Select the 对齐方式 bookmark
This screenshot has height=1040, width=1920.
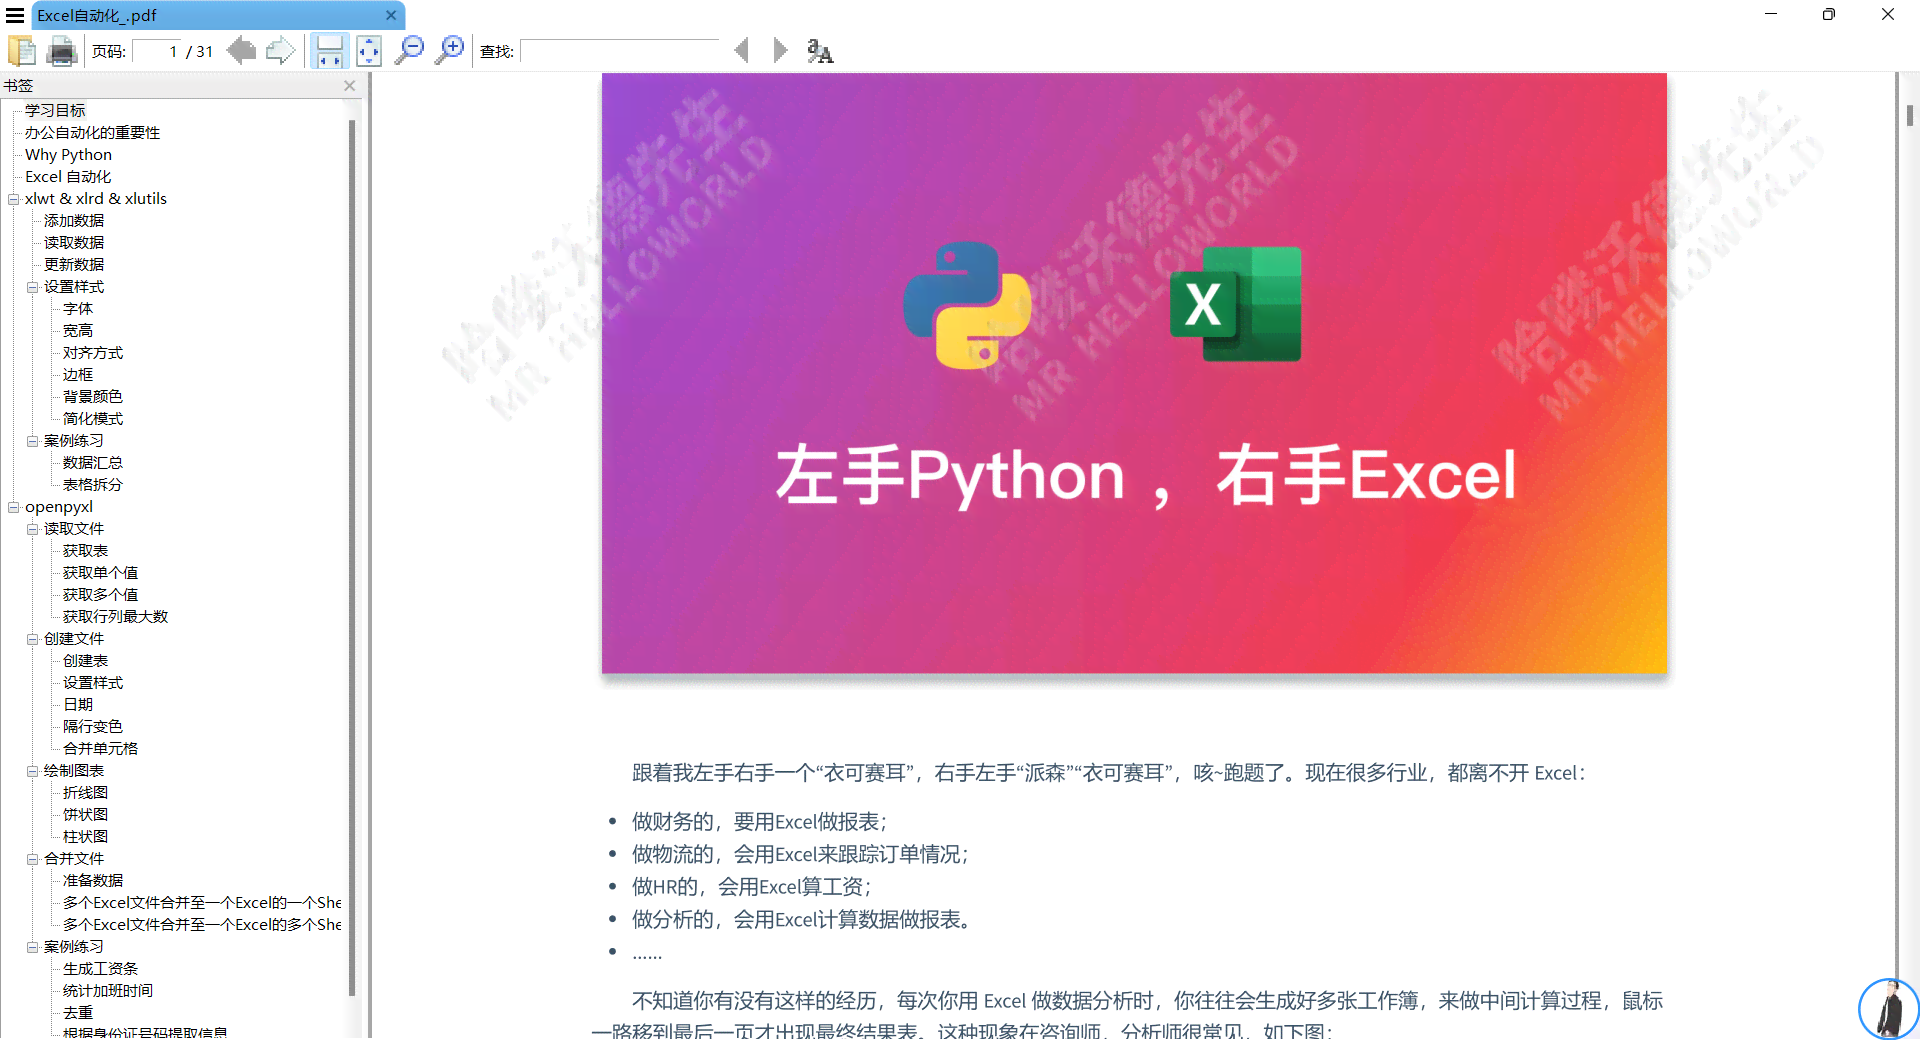coord(93,353)
